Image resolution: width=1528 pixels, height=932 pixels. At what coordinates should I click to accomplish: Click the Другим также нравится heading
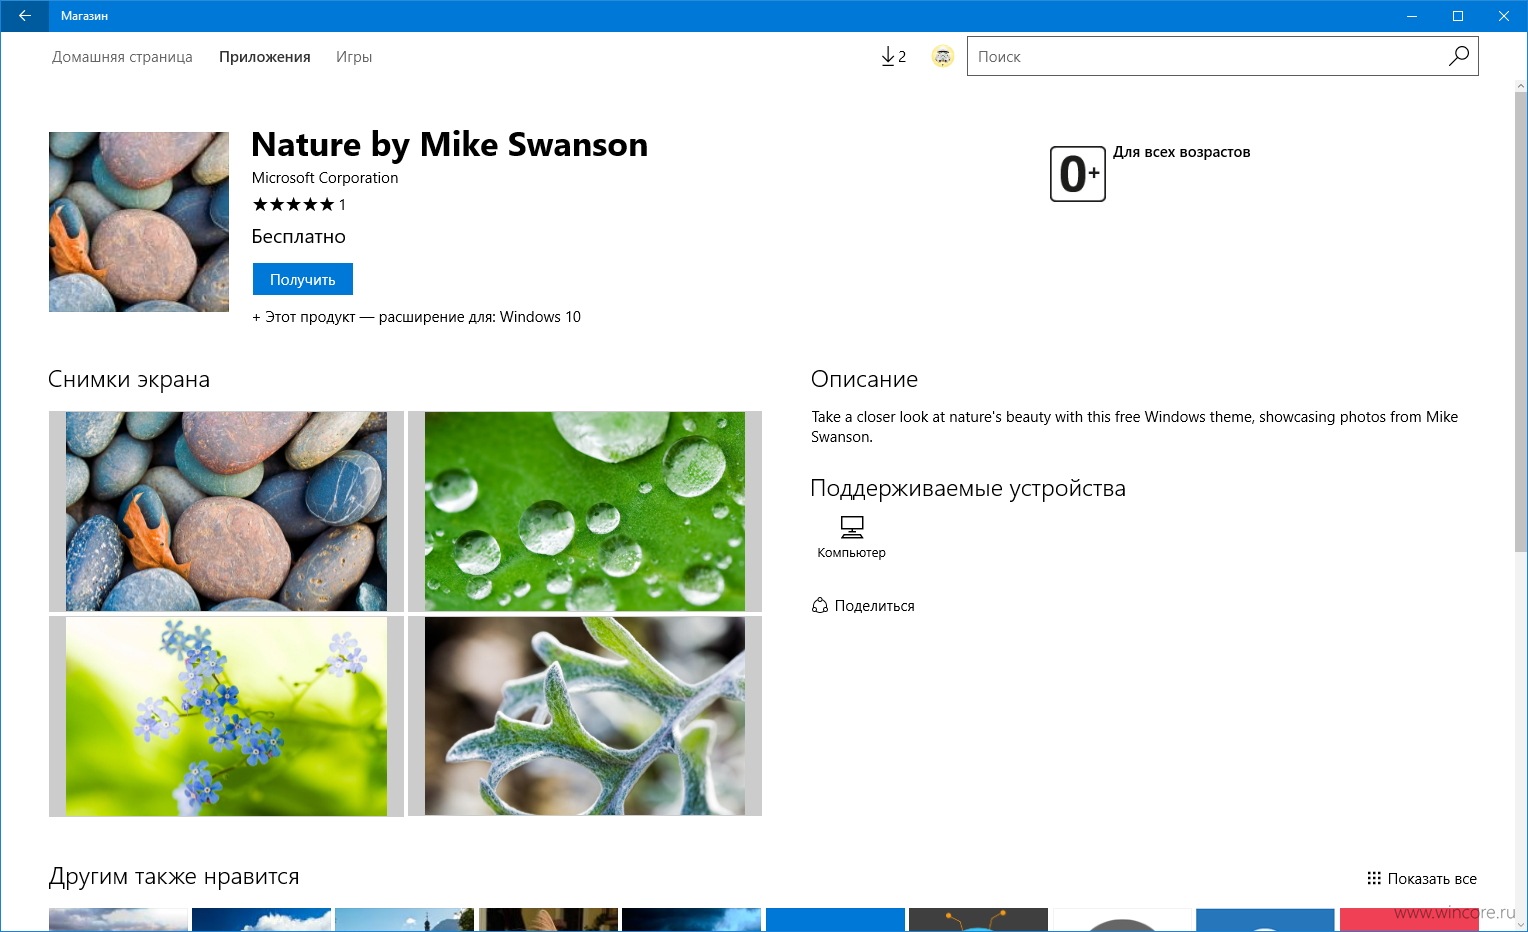(x=174, y=877)
